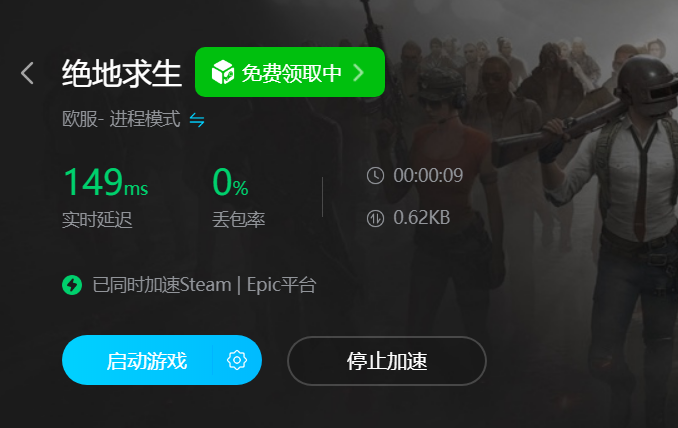
Task: Click the 绝地求生 game title
Action: [122, 73]
